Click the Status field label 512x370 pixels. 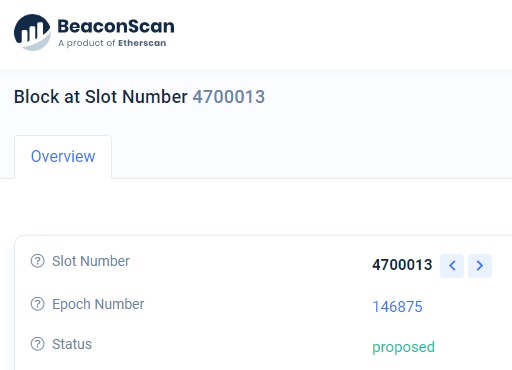tap(72, 344)
